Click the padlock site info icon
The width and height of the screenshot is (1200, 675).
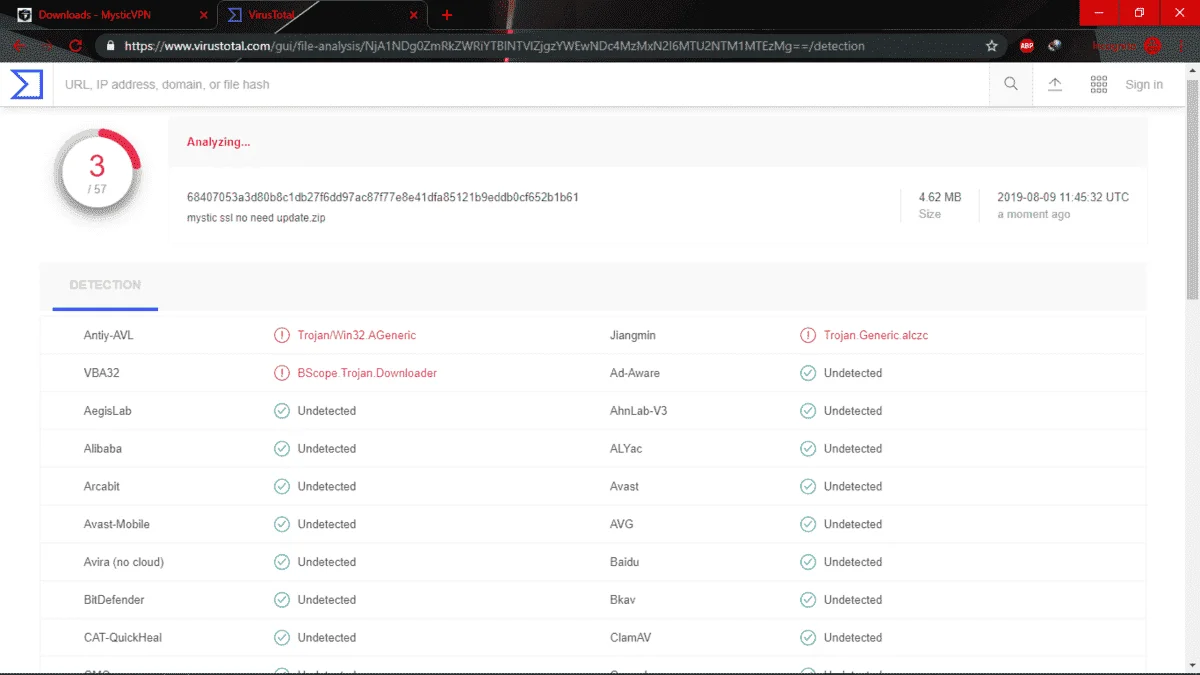(109, 46)
